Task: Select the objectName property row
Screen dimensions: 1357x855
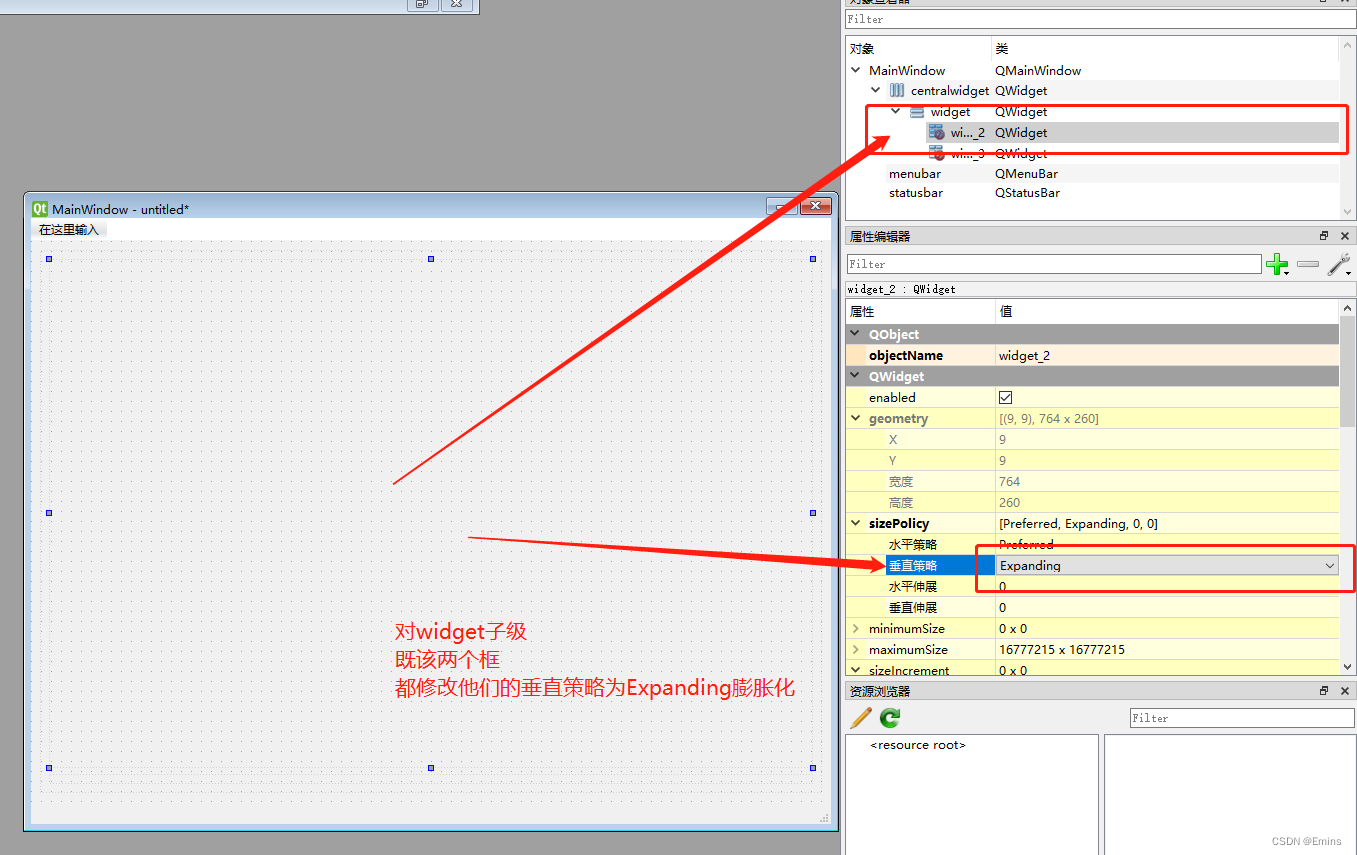Action: click(1092, 355)
